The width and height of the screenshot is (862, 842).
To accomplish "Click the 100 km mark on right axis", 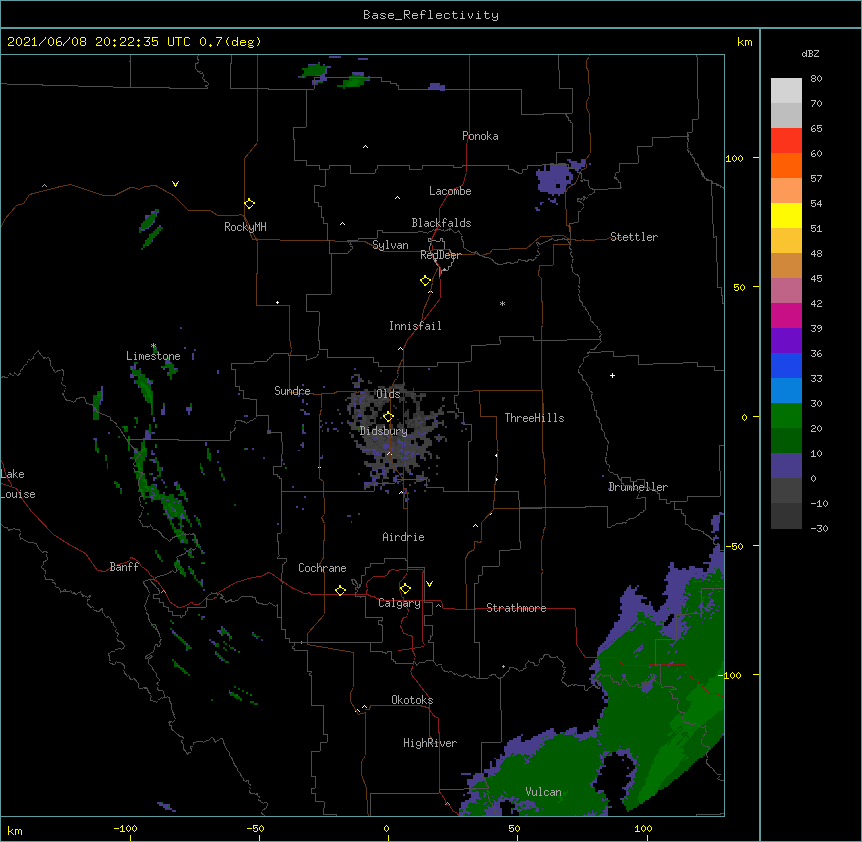I will (x=734, y=158).
